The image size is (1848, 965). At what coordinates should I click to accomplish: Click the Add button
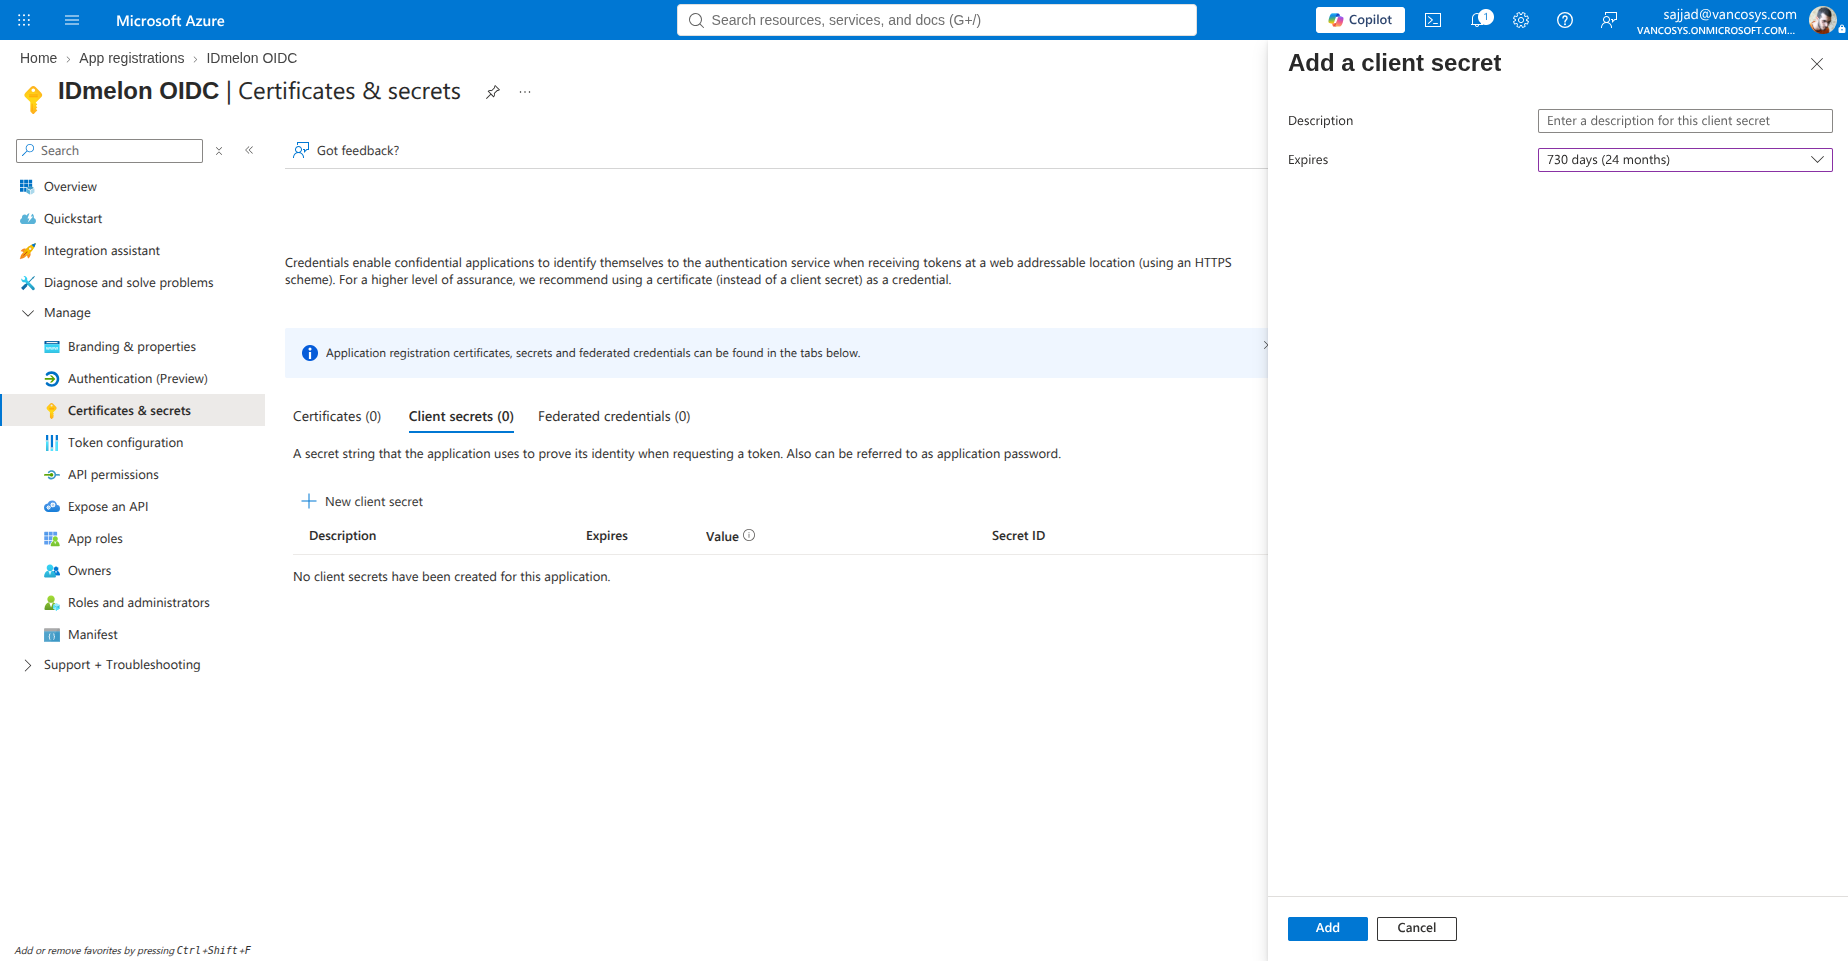[1327, 929]
